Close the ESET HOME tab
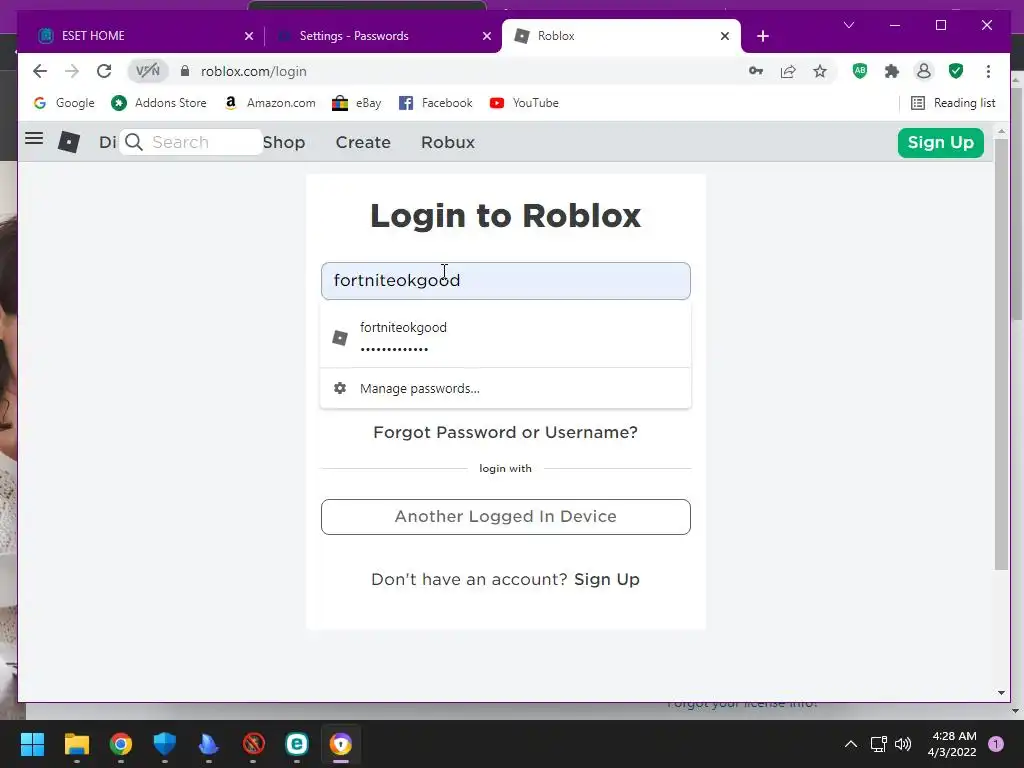The width and height of the screenshot is (1024, 768). (x=249, y=36)
